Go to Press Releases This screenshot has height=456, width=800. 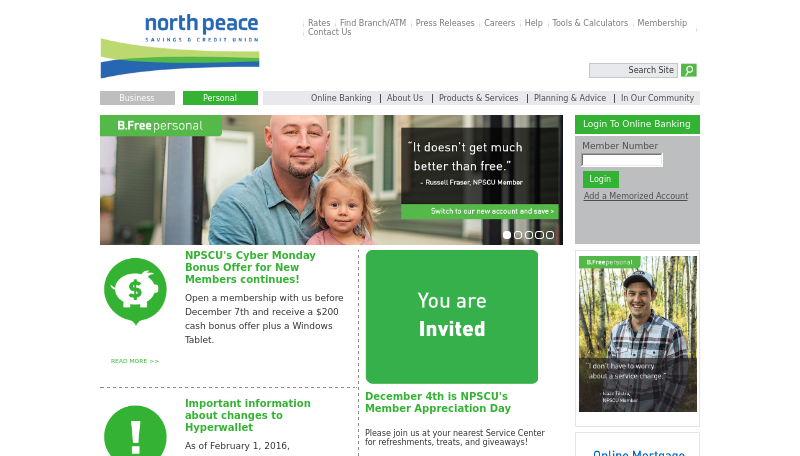coord(445,23)
